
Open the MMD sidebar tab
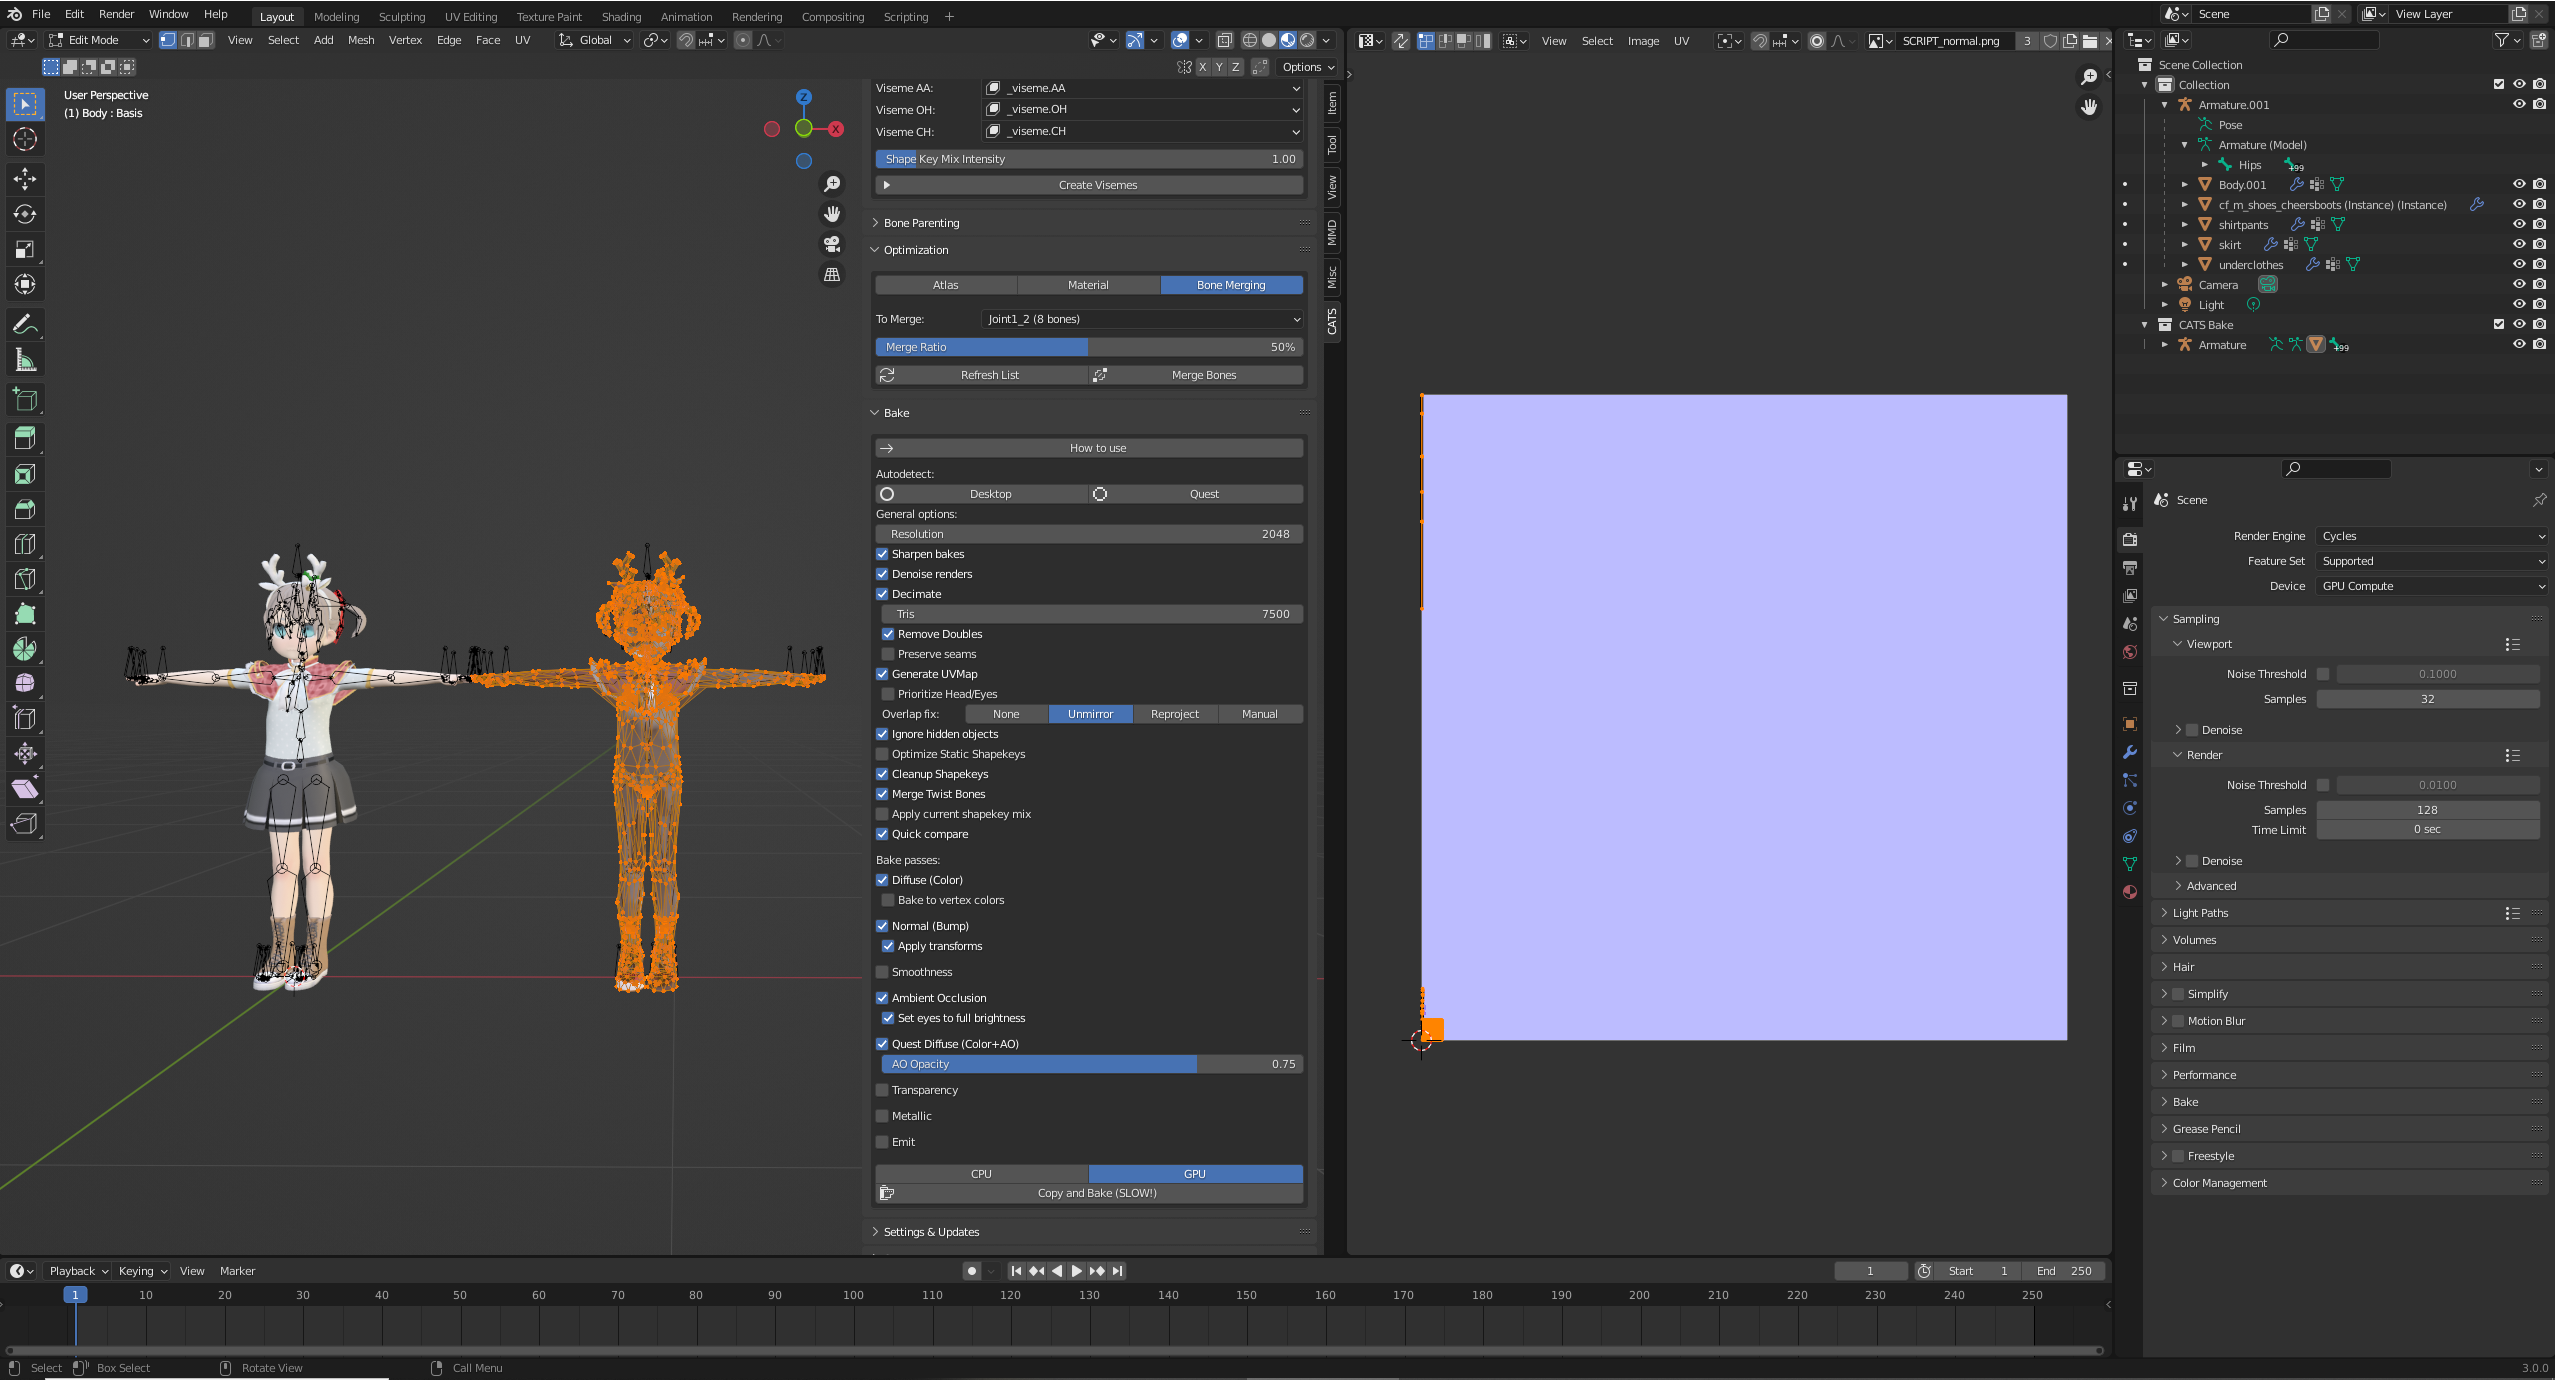[x=1332, y=232]
